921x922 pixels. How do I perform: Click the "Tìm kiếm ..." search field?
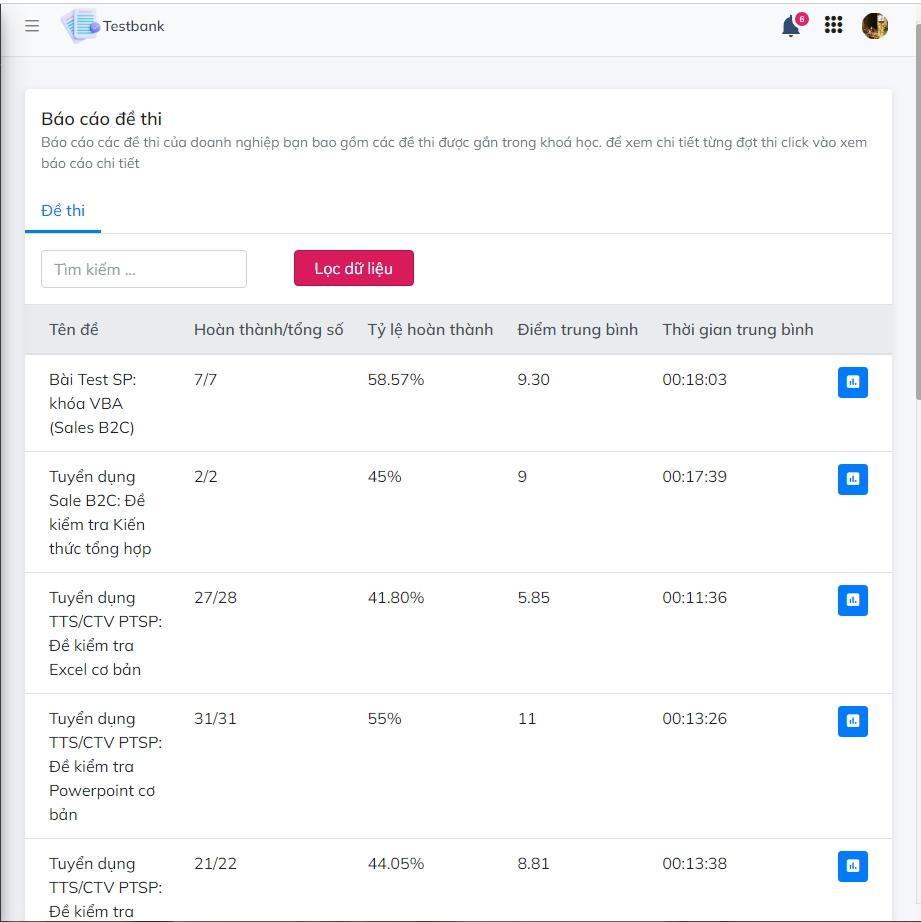click(143, 268)
